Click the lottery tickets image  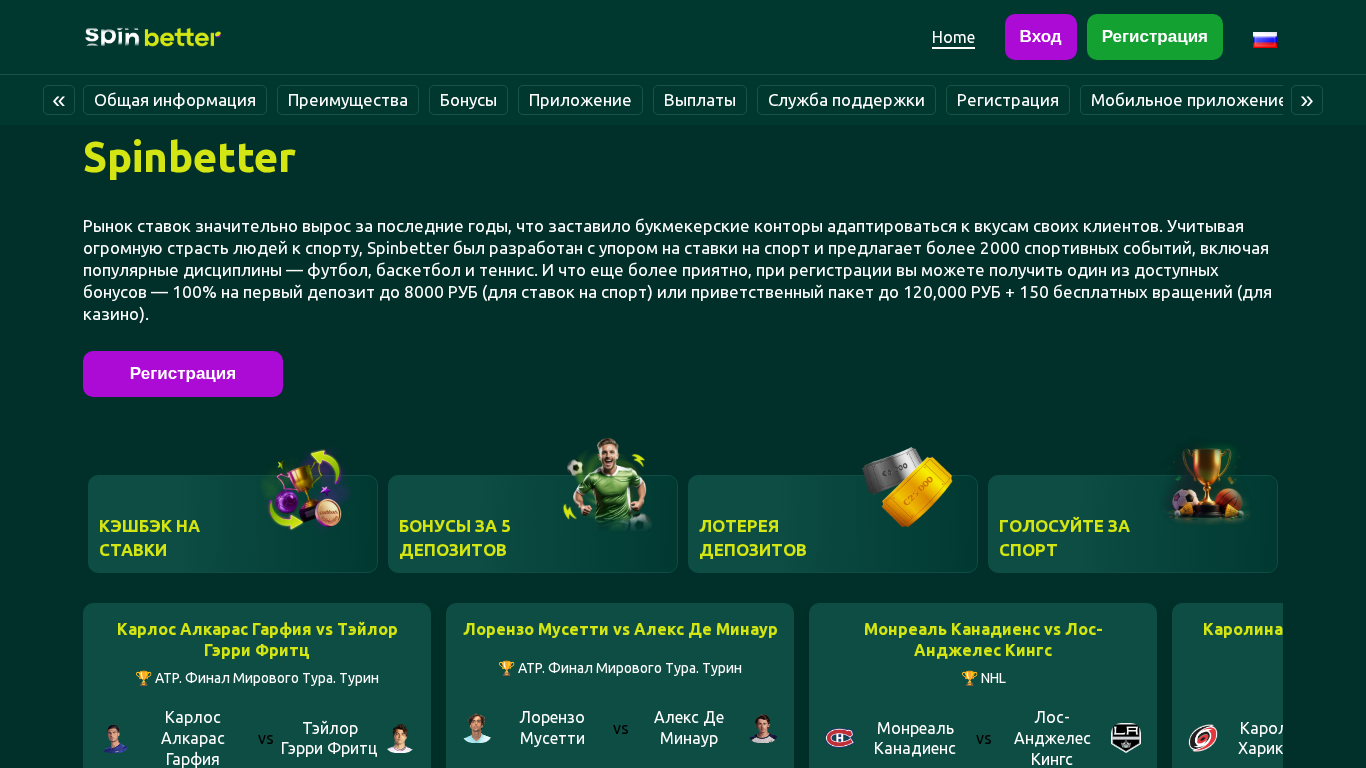907,486
